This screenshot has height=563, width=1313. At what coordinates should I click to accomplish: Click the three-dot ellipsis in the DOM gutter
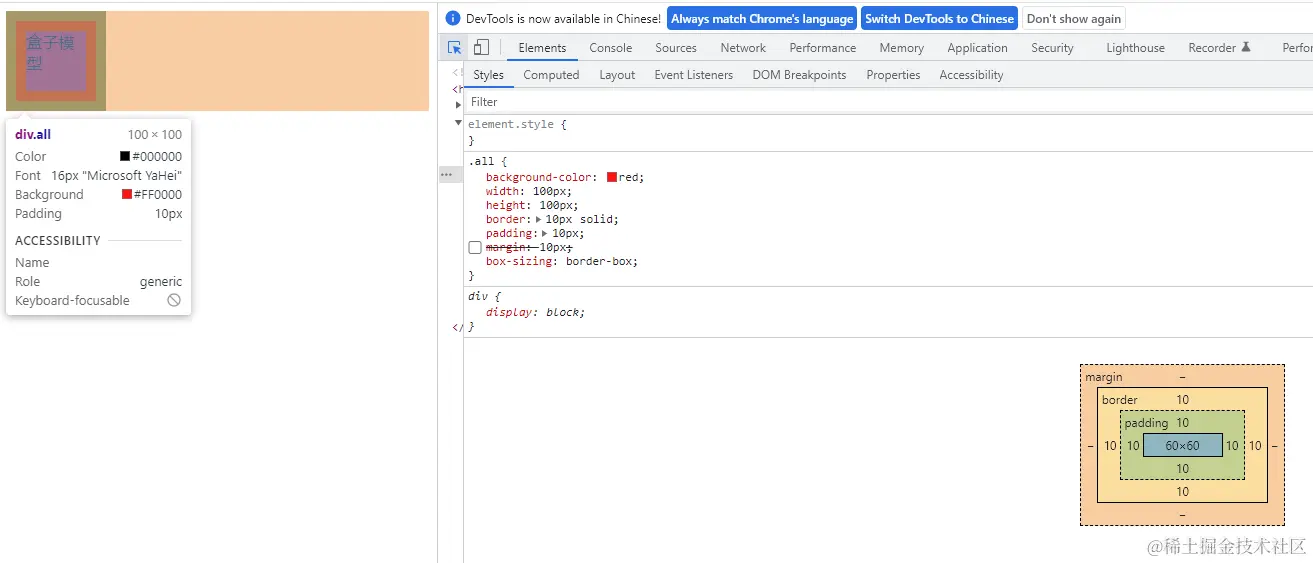coord(446,174)
